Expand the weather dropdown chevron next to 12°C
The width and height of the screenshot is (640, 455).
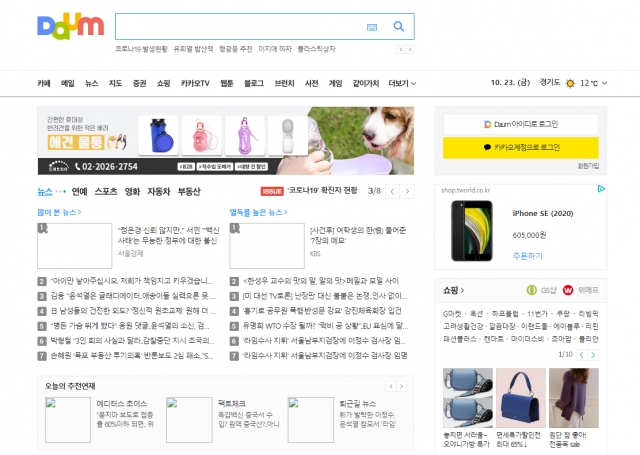[604, 83]
